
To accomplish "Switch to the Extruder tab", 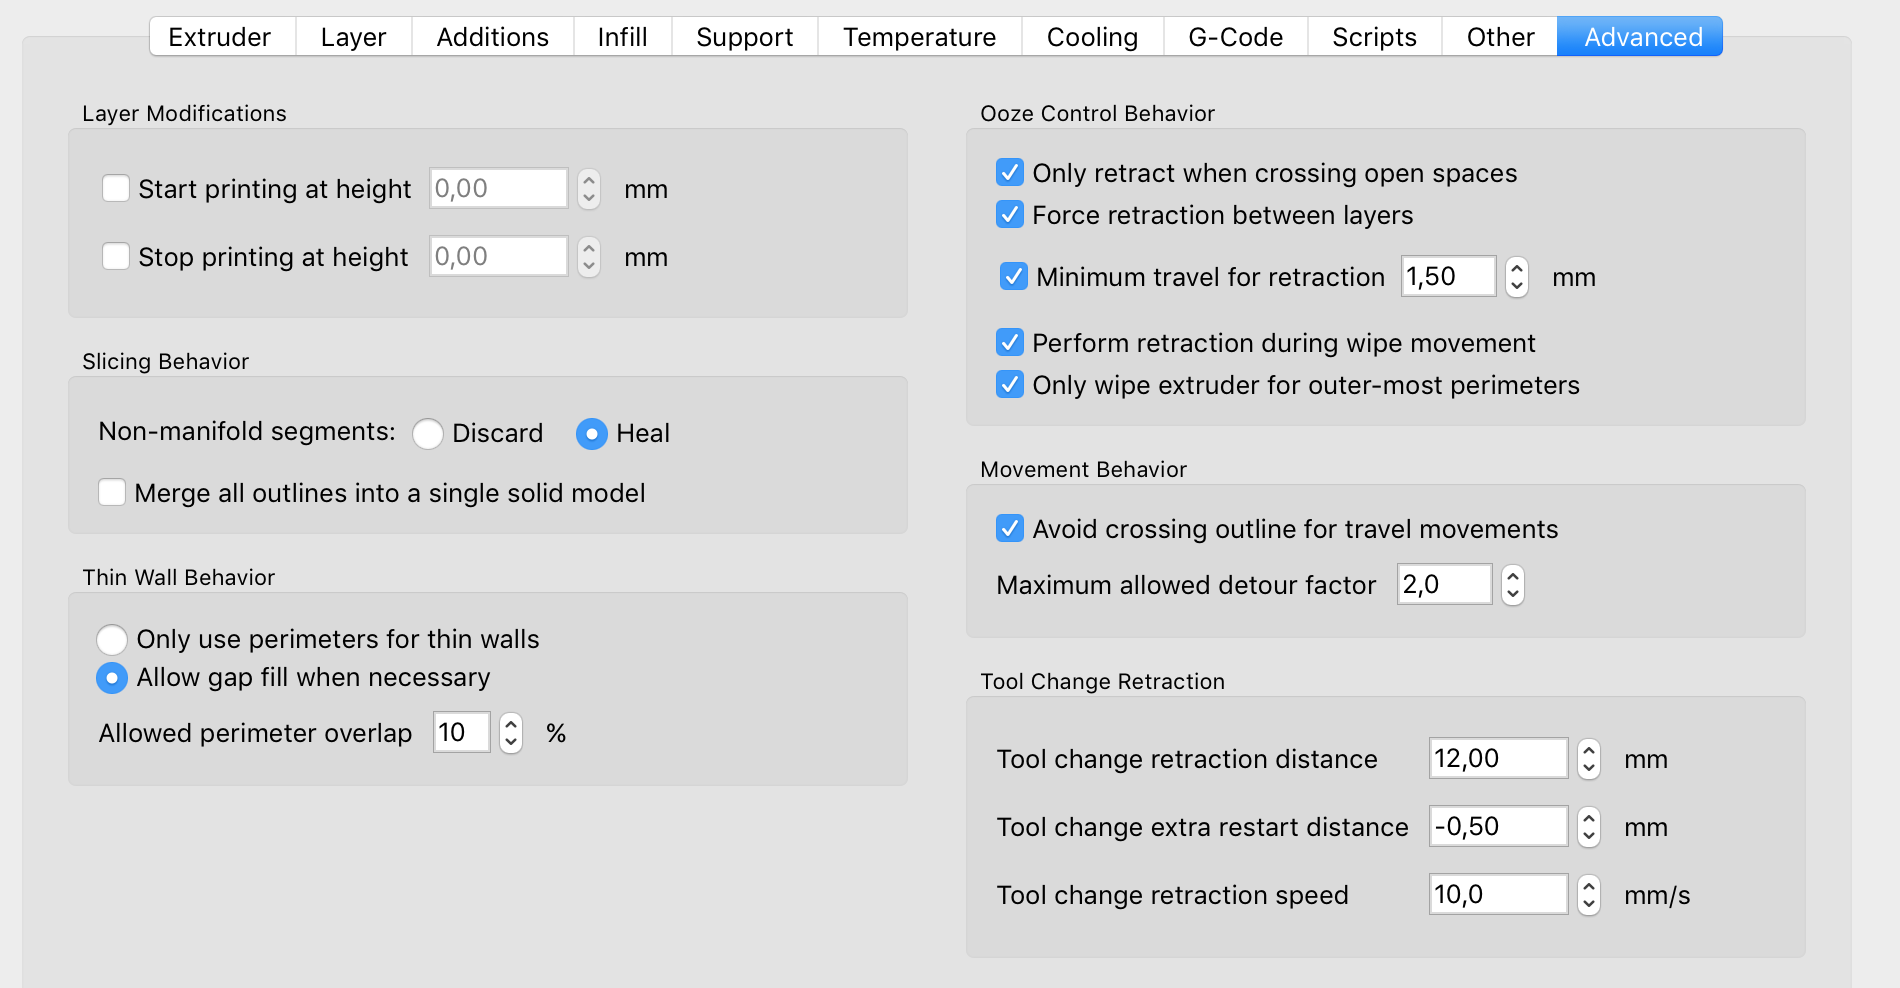I will [x=220, y=37].
